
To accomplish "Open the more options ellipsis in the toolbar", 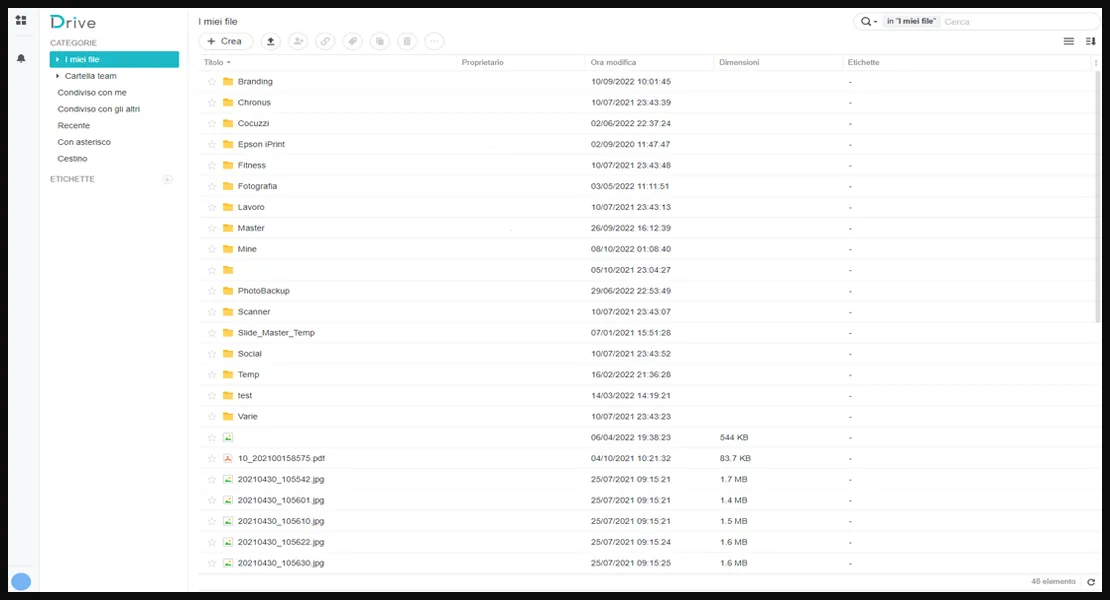I will [x=434, y=41].
